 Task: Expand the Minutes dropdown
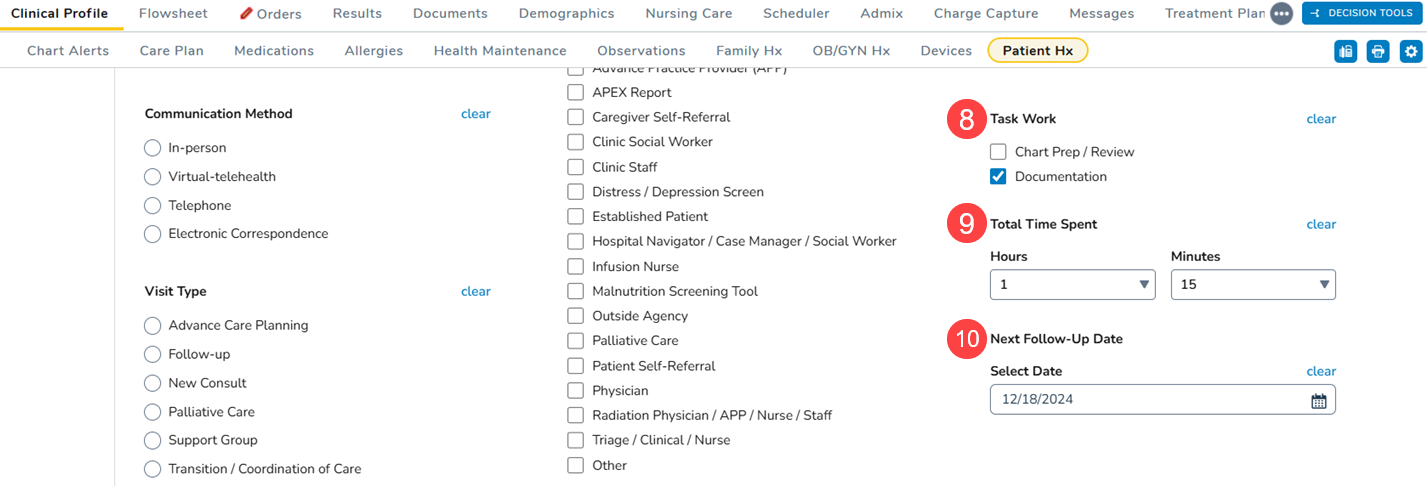[1253, 285]
